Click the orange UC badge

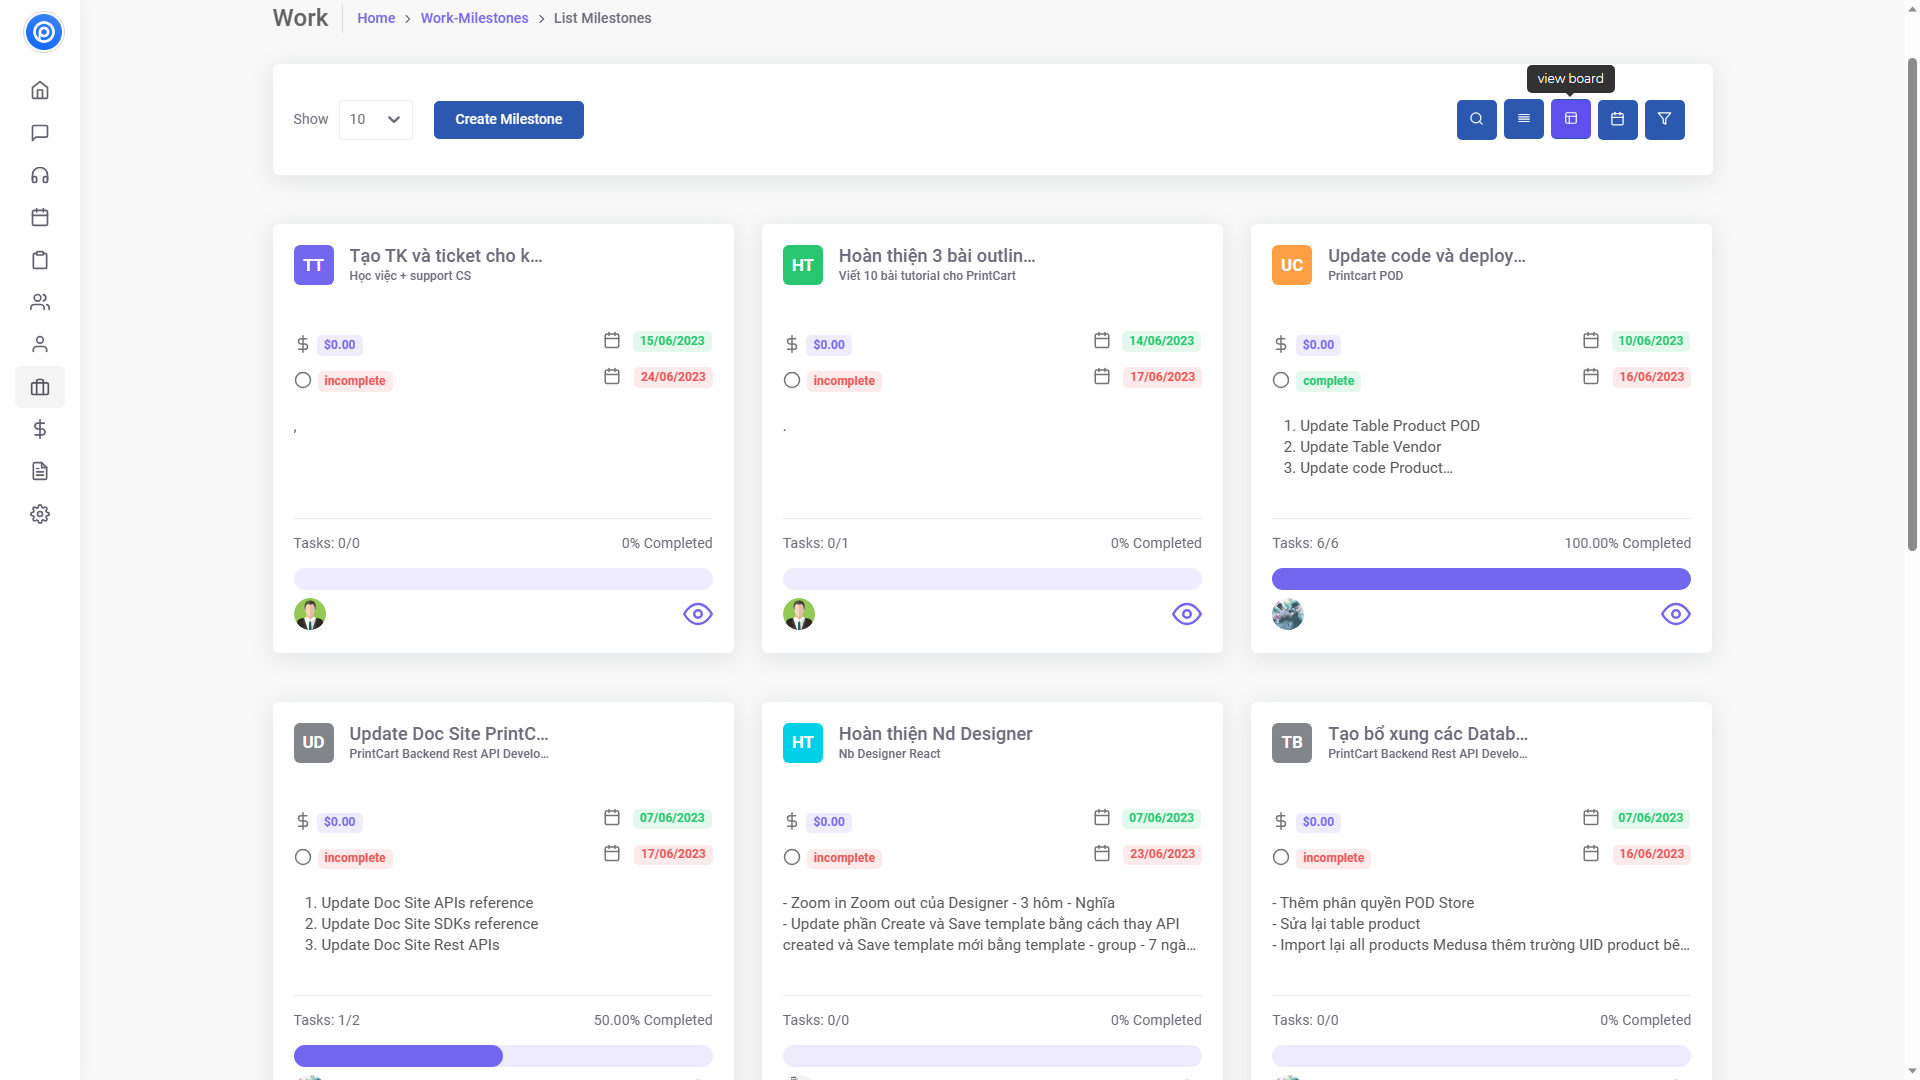coord(1291,265)
